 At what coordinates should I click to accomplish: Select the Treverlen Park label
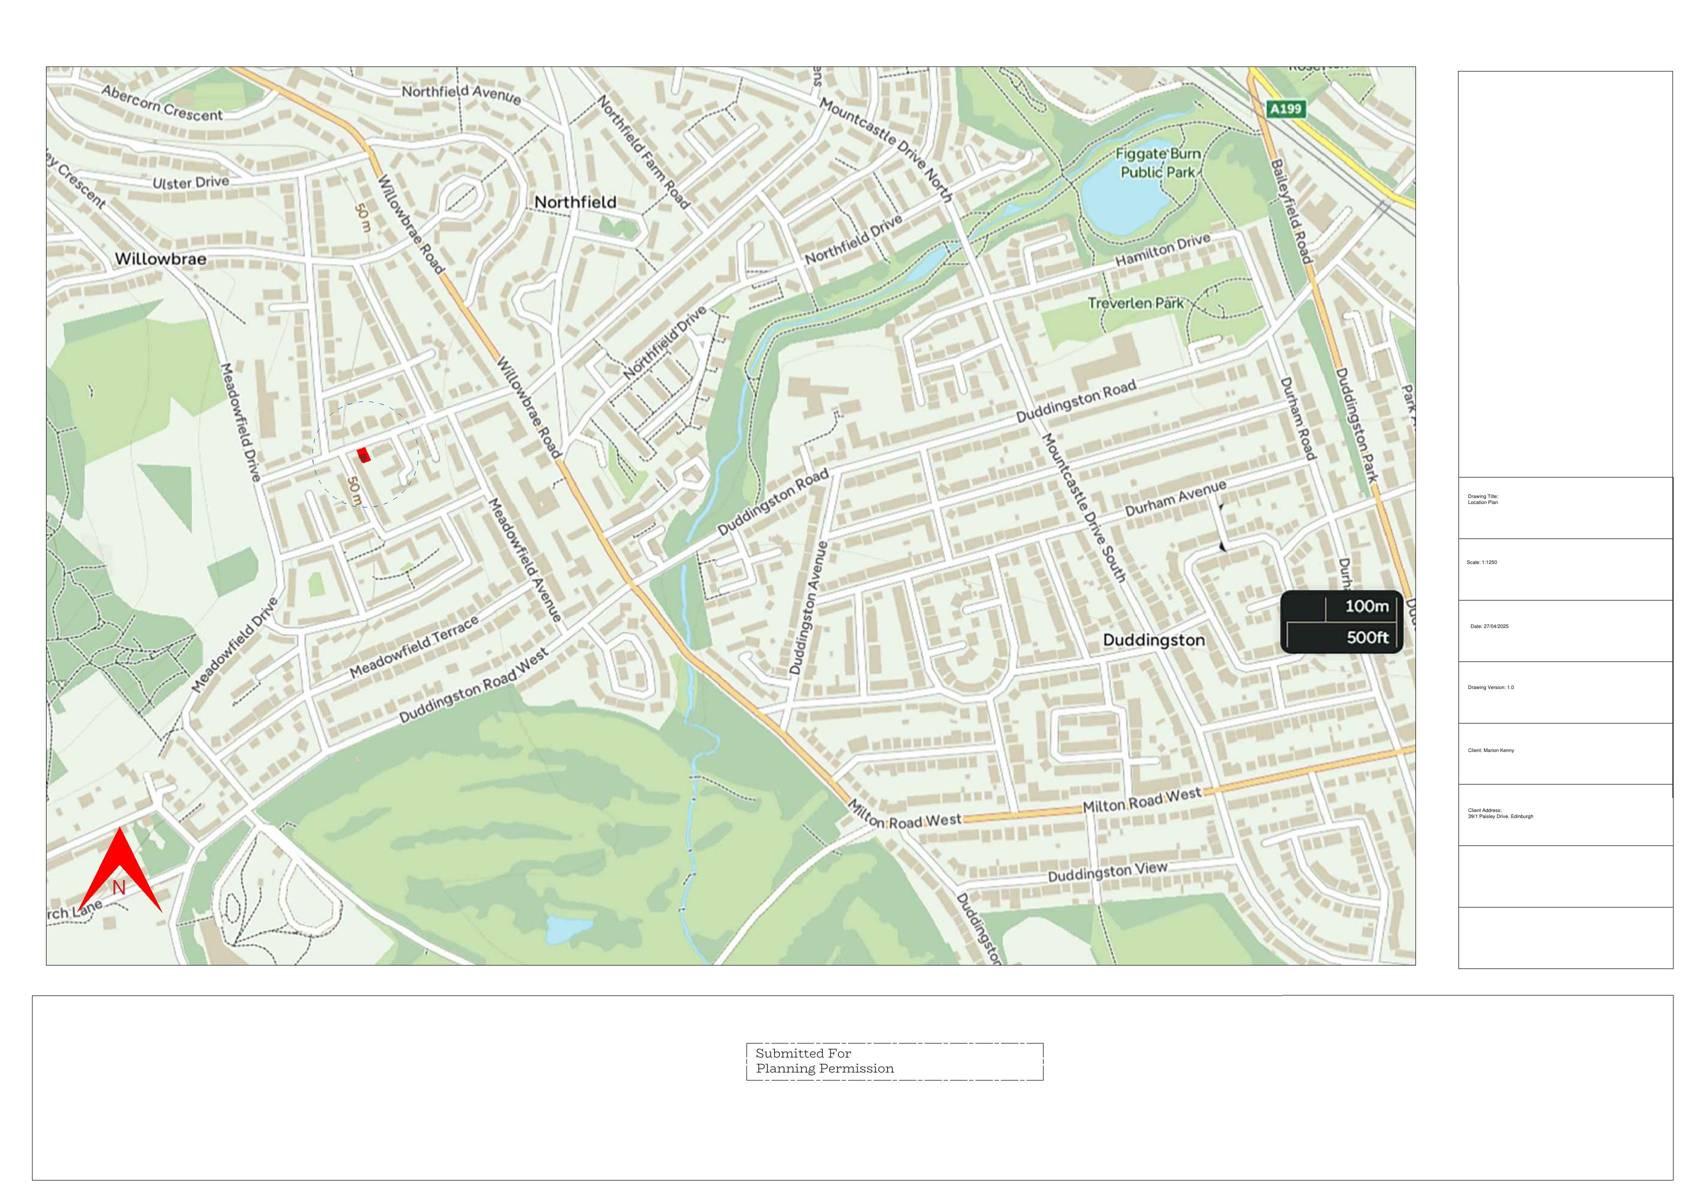[x=1136, y=303]
